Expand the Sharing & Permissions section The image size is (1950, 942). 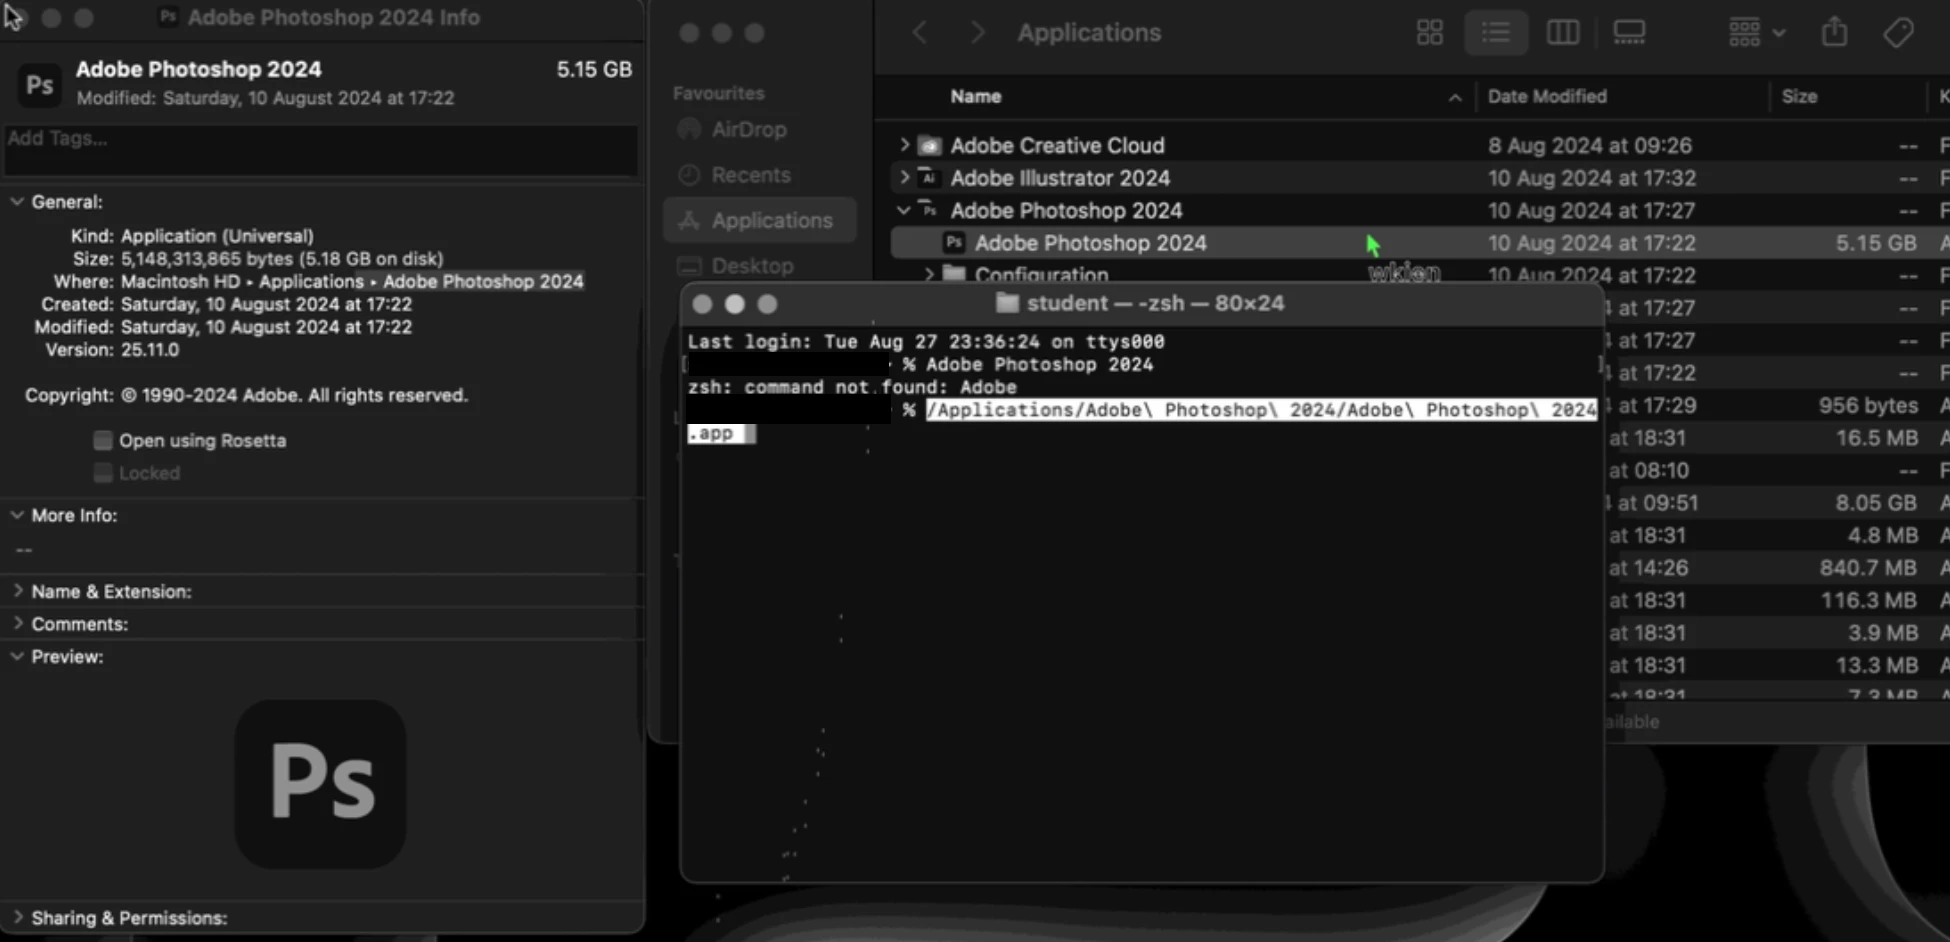tap(17, 917)
